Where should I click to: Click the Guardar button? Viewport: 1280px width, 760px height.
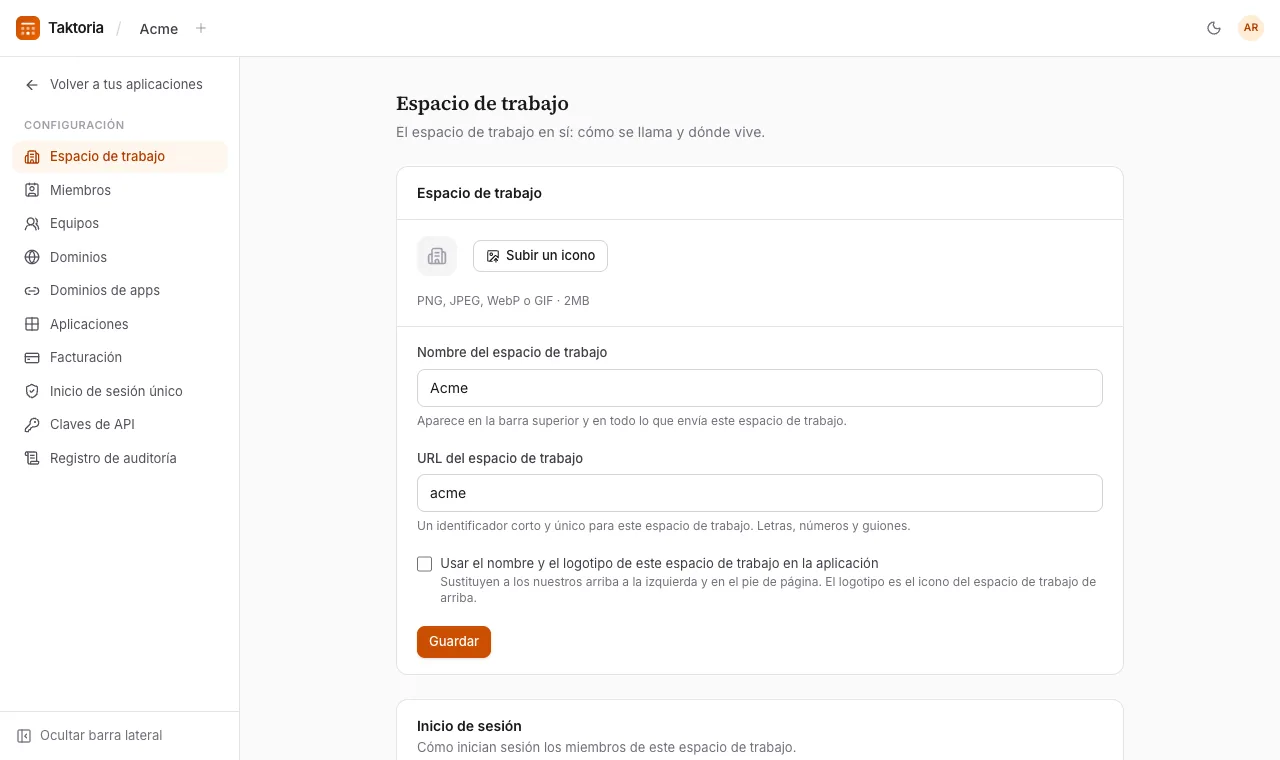click(x=454, y=642)
